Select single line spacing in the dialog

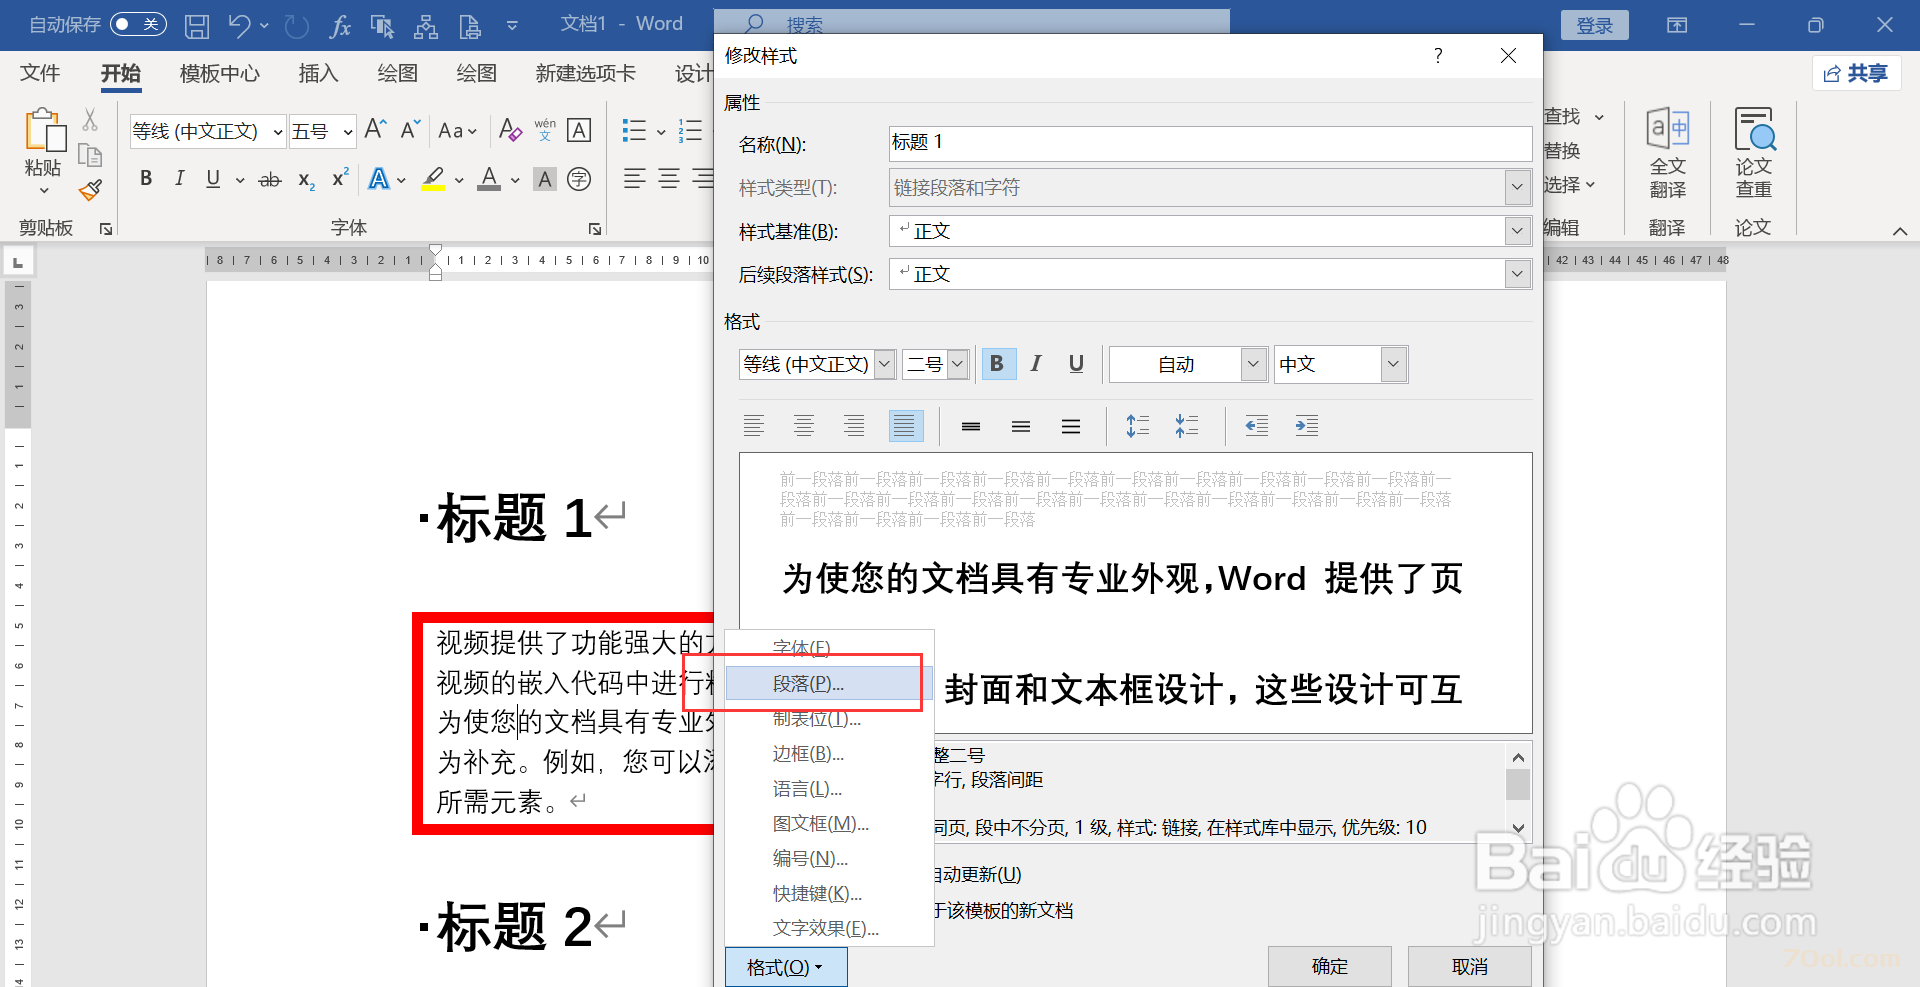(x=971, y=426)
